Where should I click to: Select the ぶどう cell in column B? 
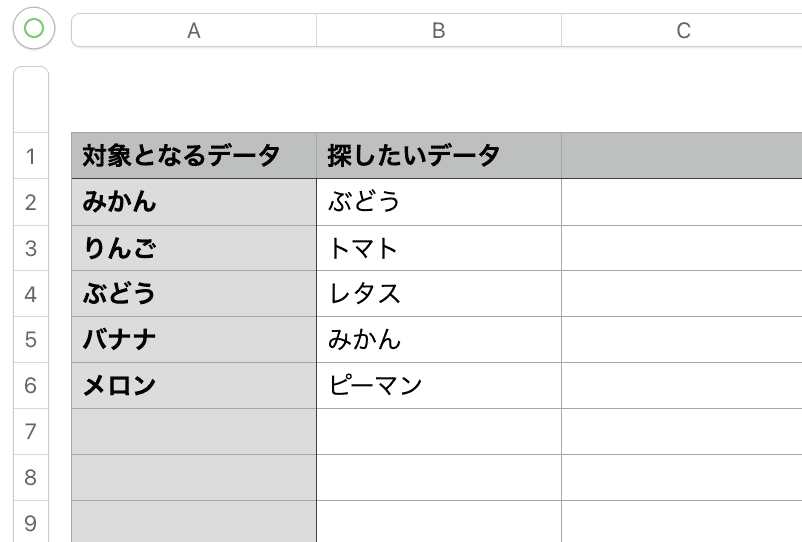coord(439,202)
